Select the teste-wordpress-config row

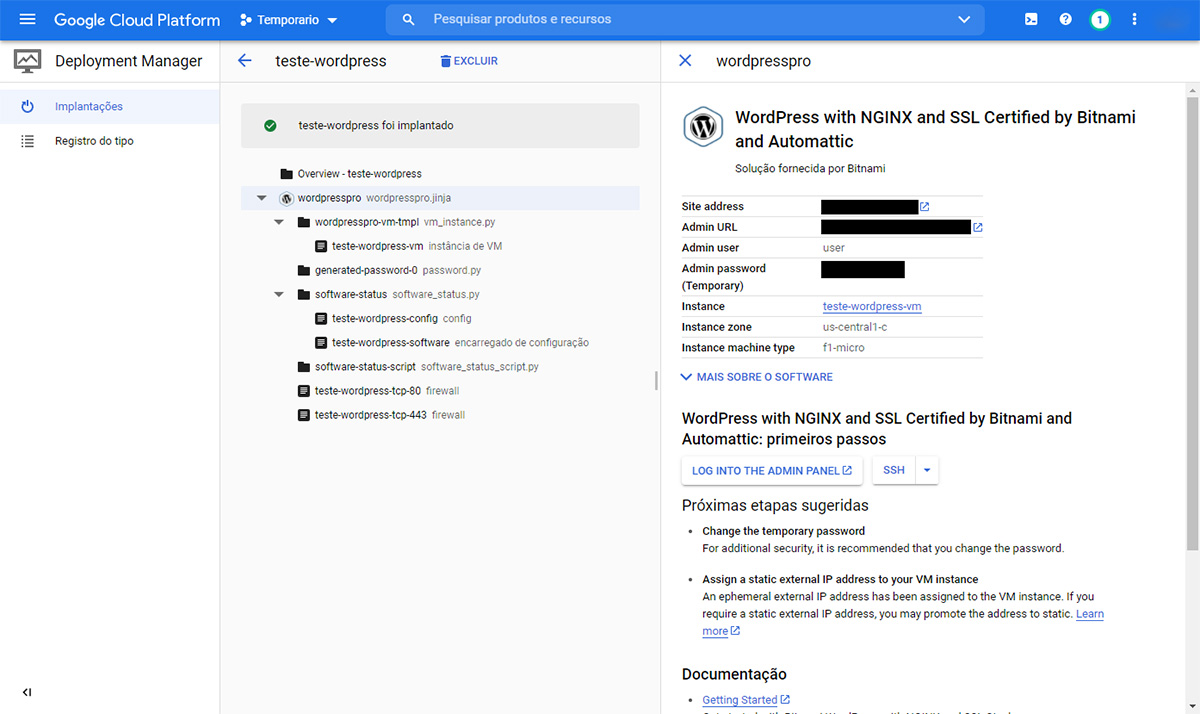click(440, 318)
